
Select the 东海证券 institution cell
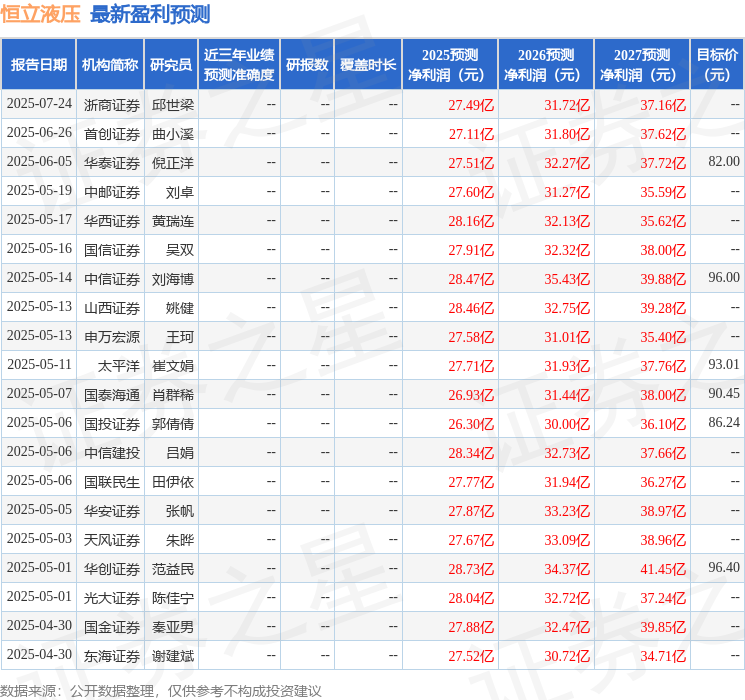coord(112,656)
